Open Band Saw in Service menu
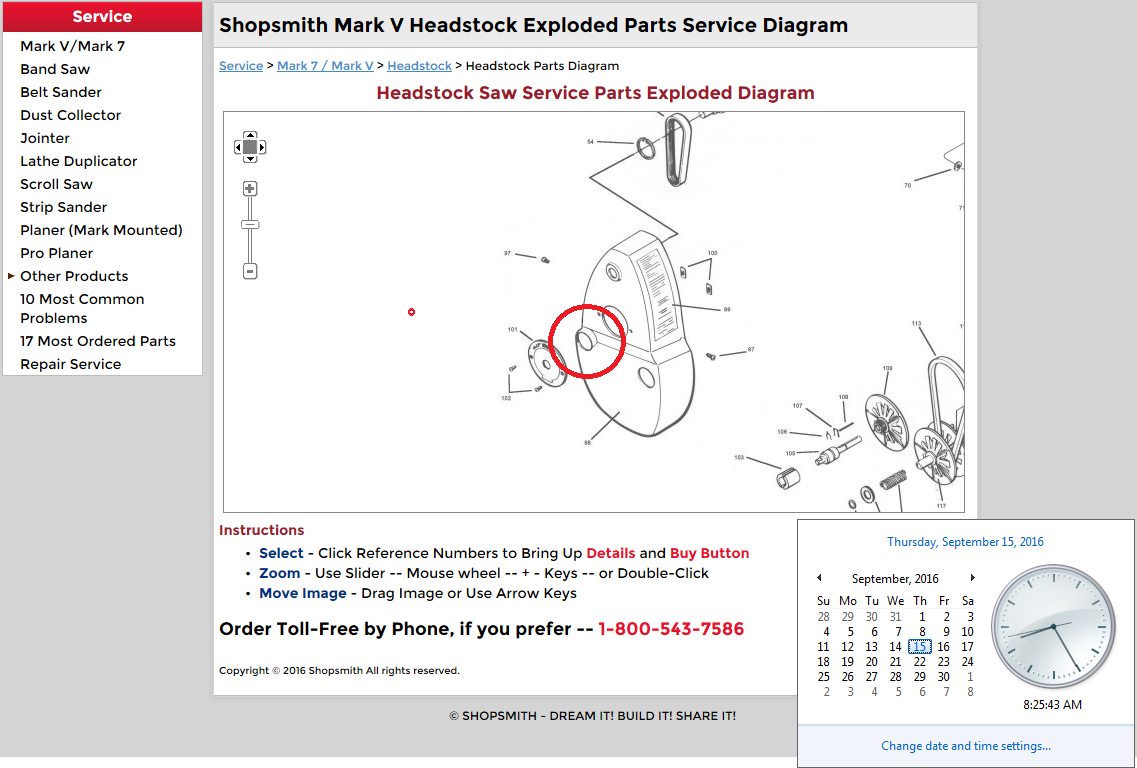This screenshot has width=1137, height=768. tap(55, 70)
